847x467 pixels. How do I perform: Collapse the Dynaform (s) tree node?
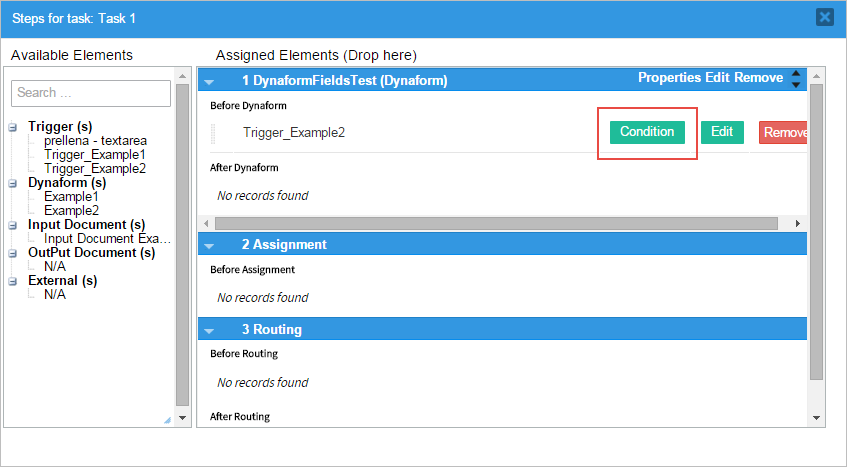pos(13,183)
